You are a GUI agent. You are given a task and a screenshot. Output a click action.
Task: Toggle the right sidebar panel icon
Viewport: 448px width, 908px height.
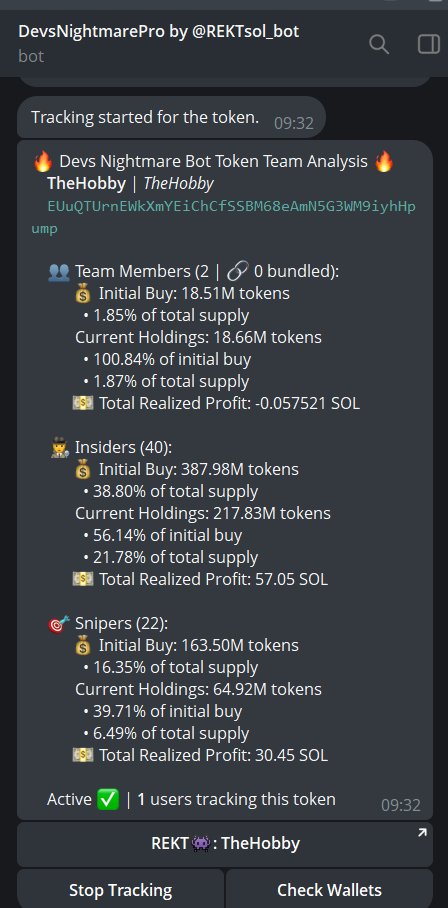(x=429, y=44)
